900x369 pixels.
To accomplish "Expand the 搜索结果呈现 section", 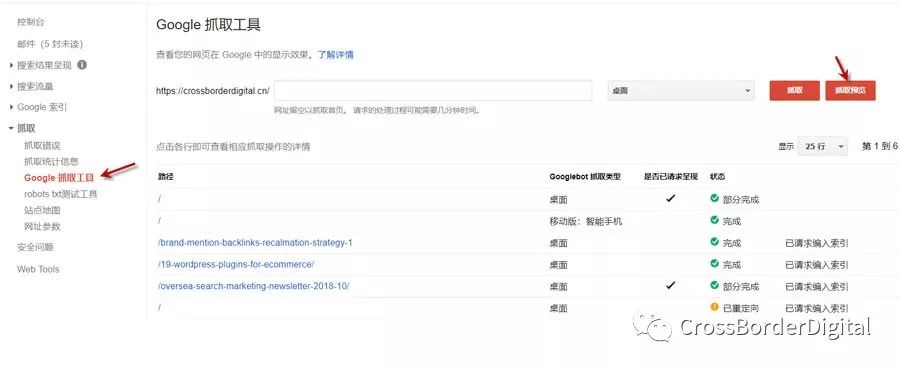I will click(x=44, y=65).
